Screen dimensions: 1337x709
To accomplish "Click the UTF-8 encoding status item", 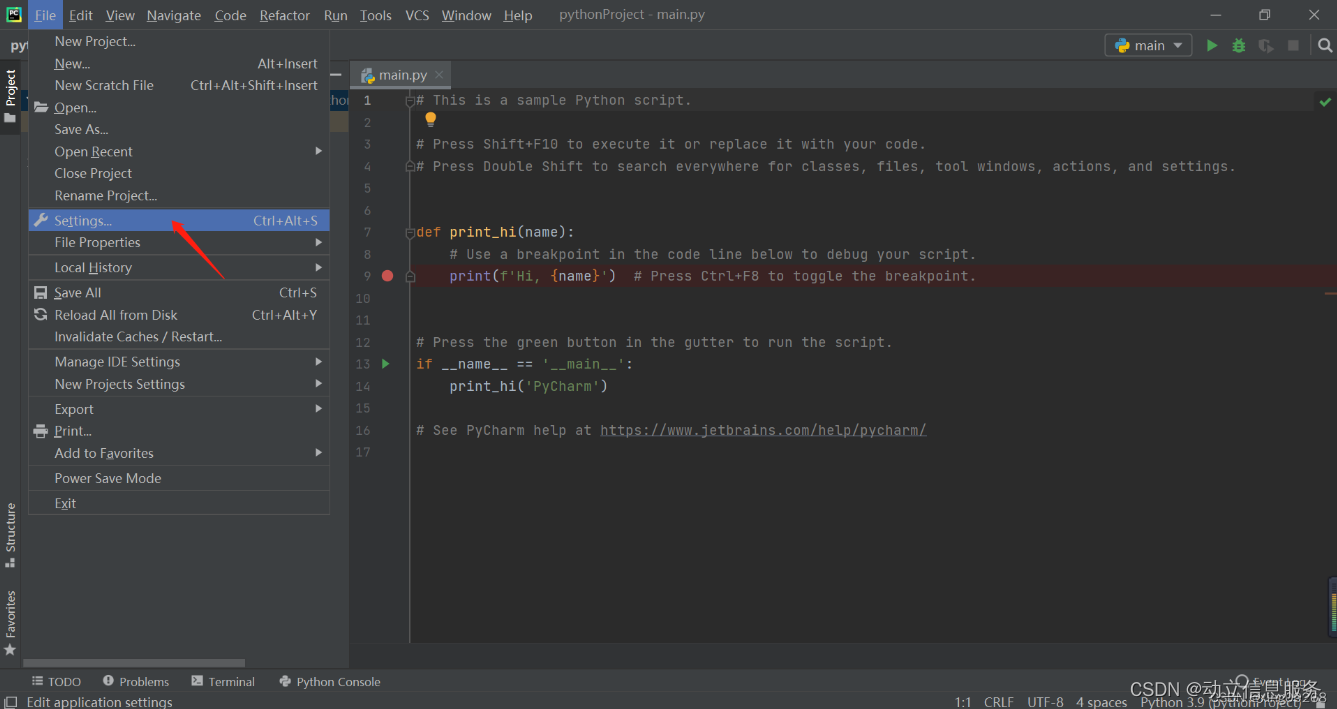I will [1045, 702].
